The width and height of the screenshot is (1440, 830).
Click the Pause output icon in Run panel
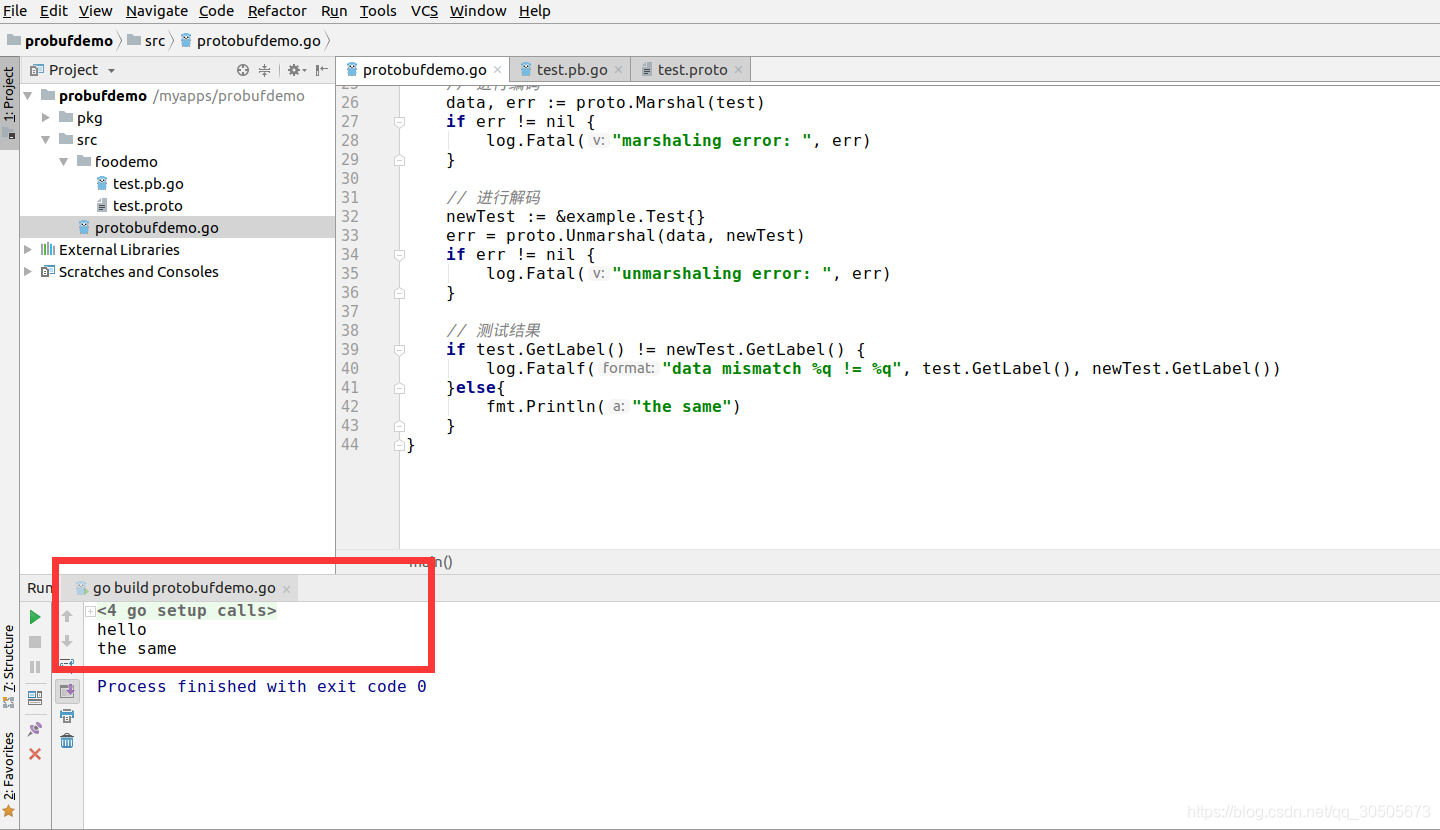(35, 667)
